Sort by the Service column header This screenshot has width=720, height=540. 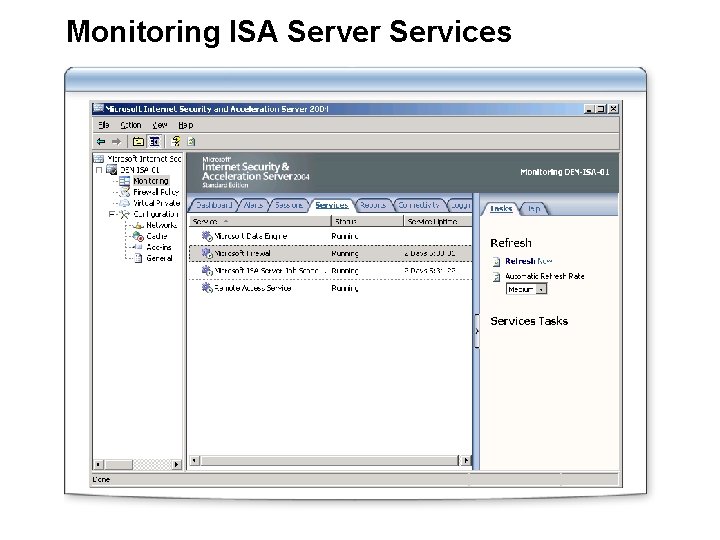pos(260,221)
